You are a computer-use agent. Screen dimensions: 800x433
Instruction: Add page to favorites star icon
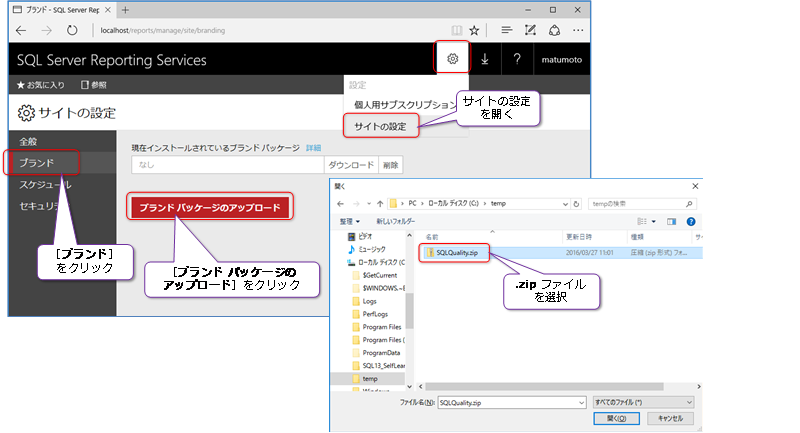tap(474, 31)
